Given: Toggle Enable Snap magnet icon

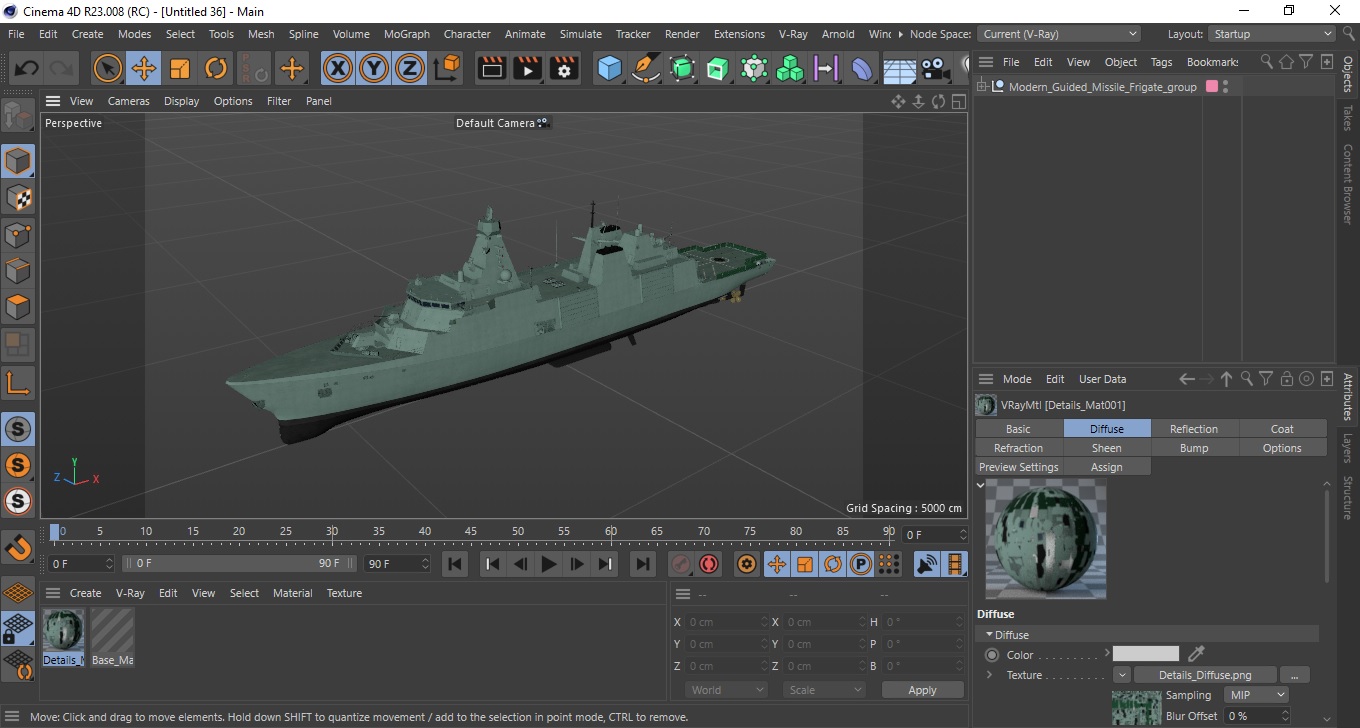Looking at the screenshot, I should click(18, 547).
